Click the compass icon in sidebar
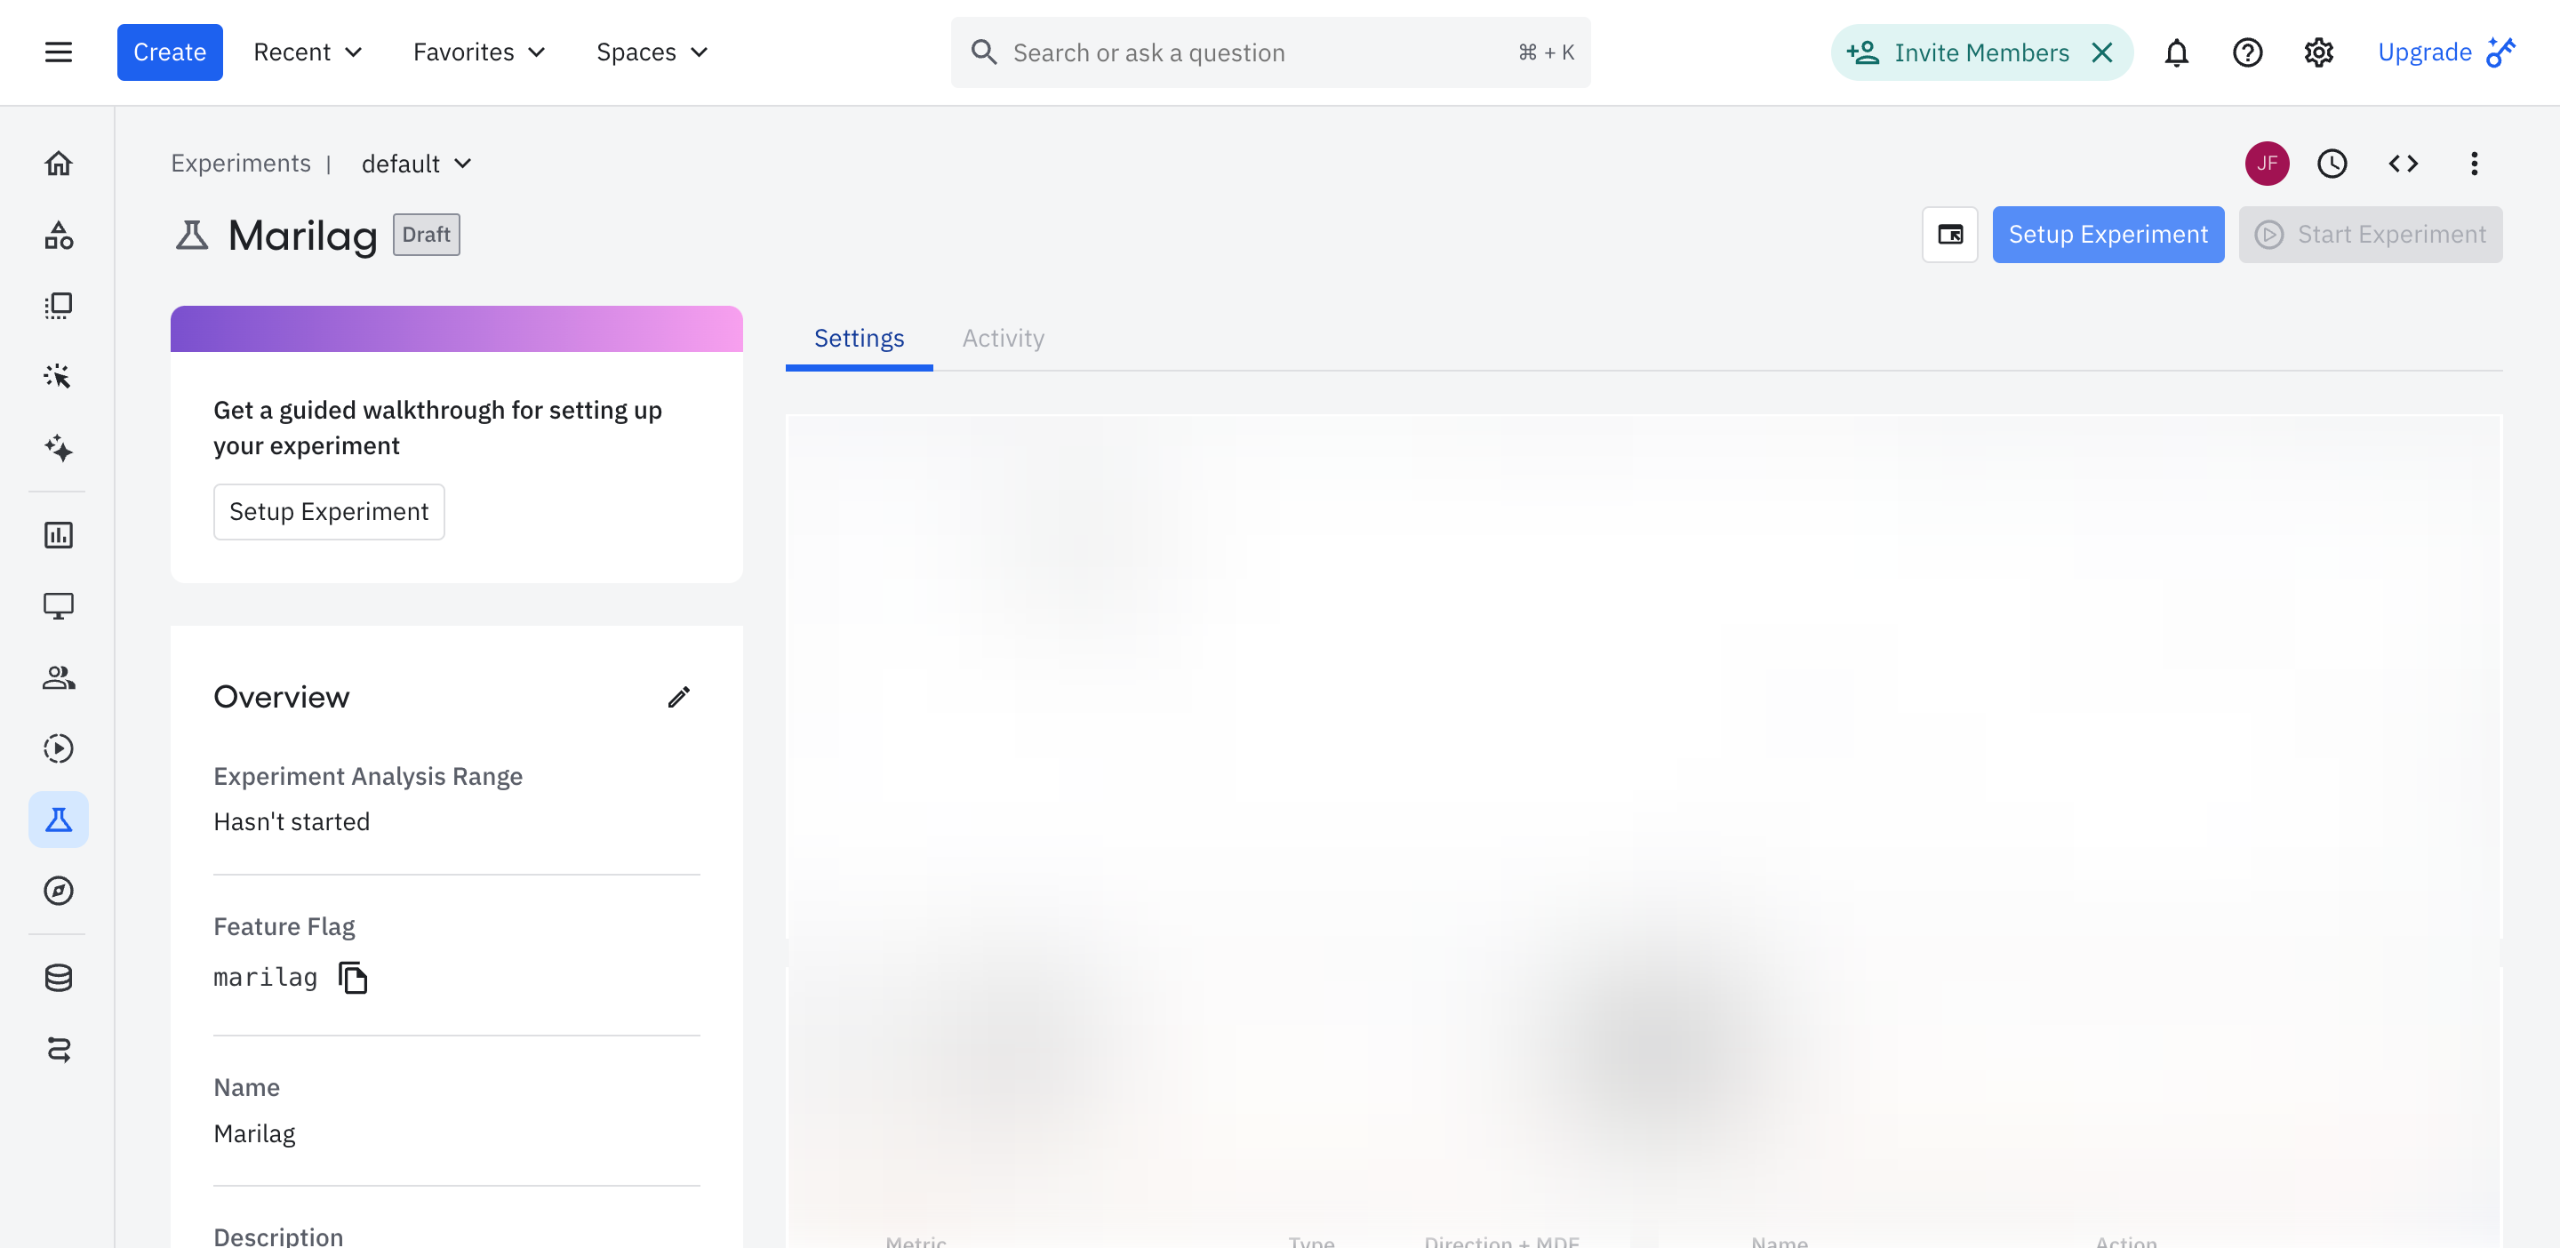 point(58,890)
